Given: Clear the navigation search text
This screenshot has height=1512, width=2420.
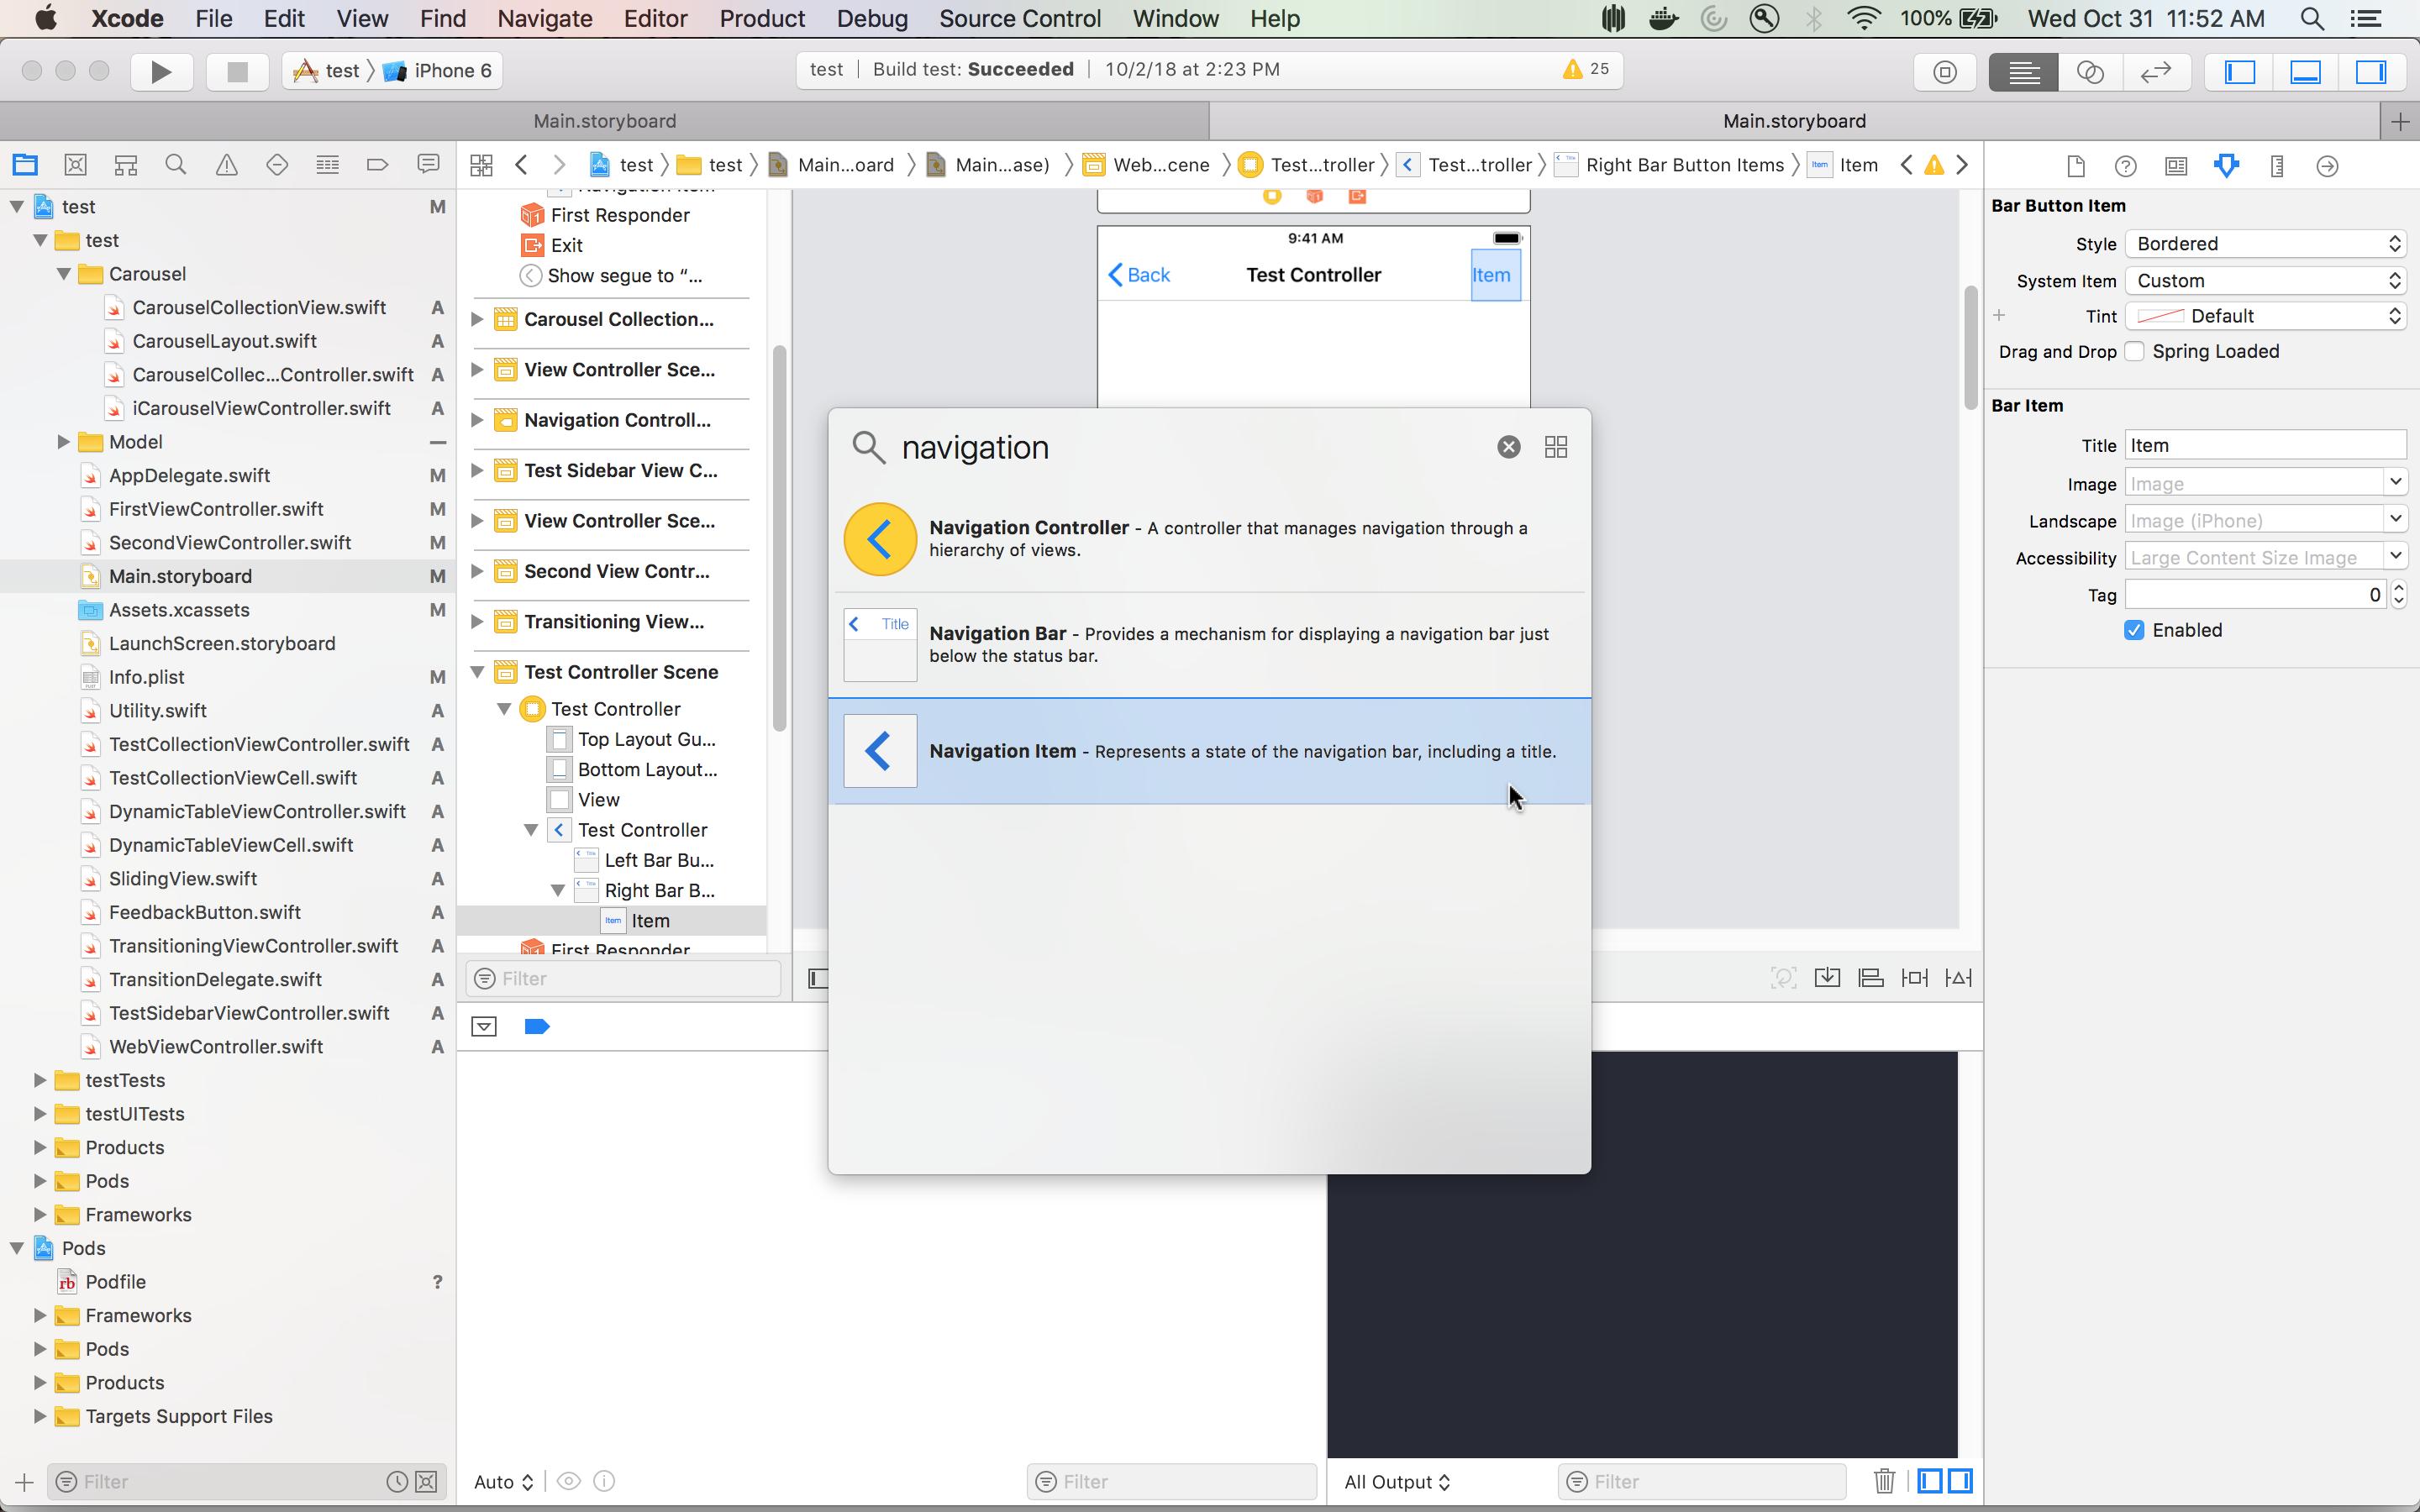Looking at the screenshot, I should [x=1508, y=447].
